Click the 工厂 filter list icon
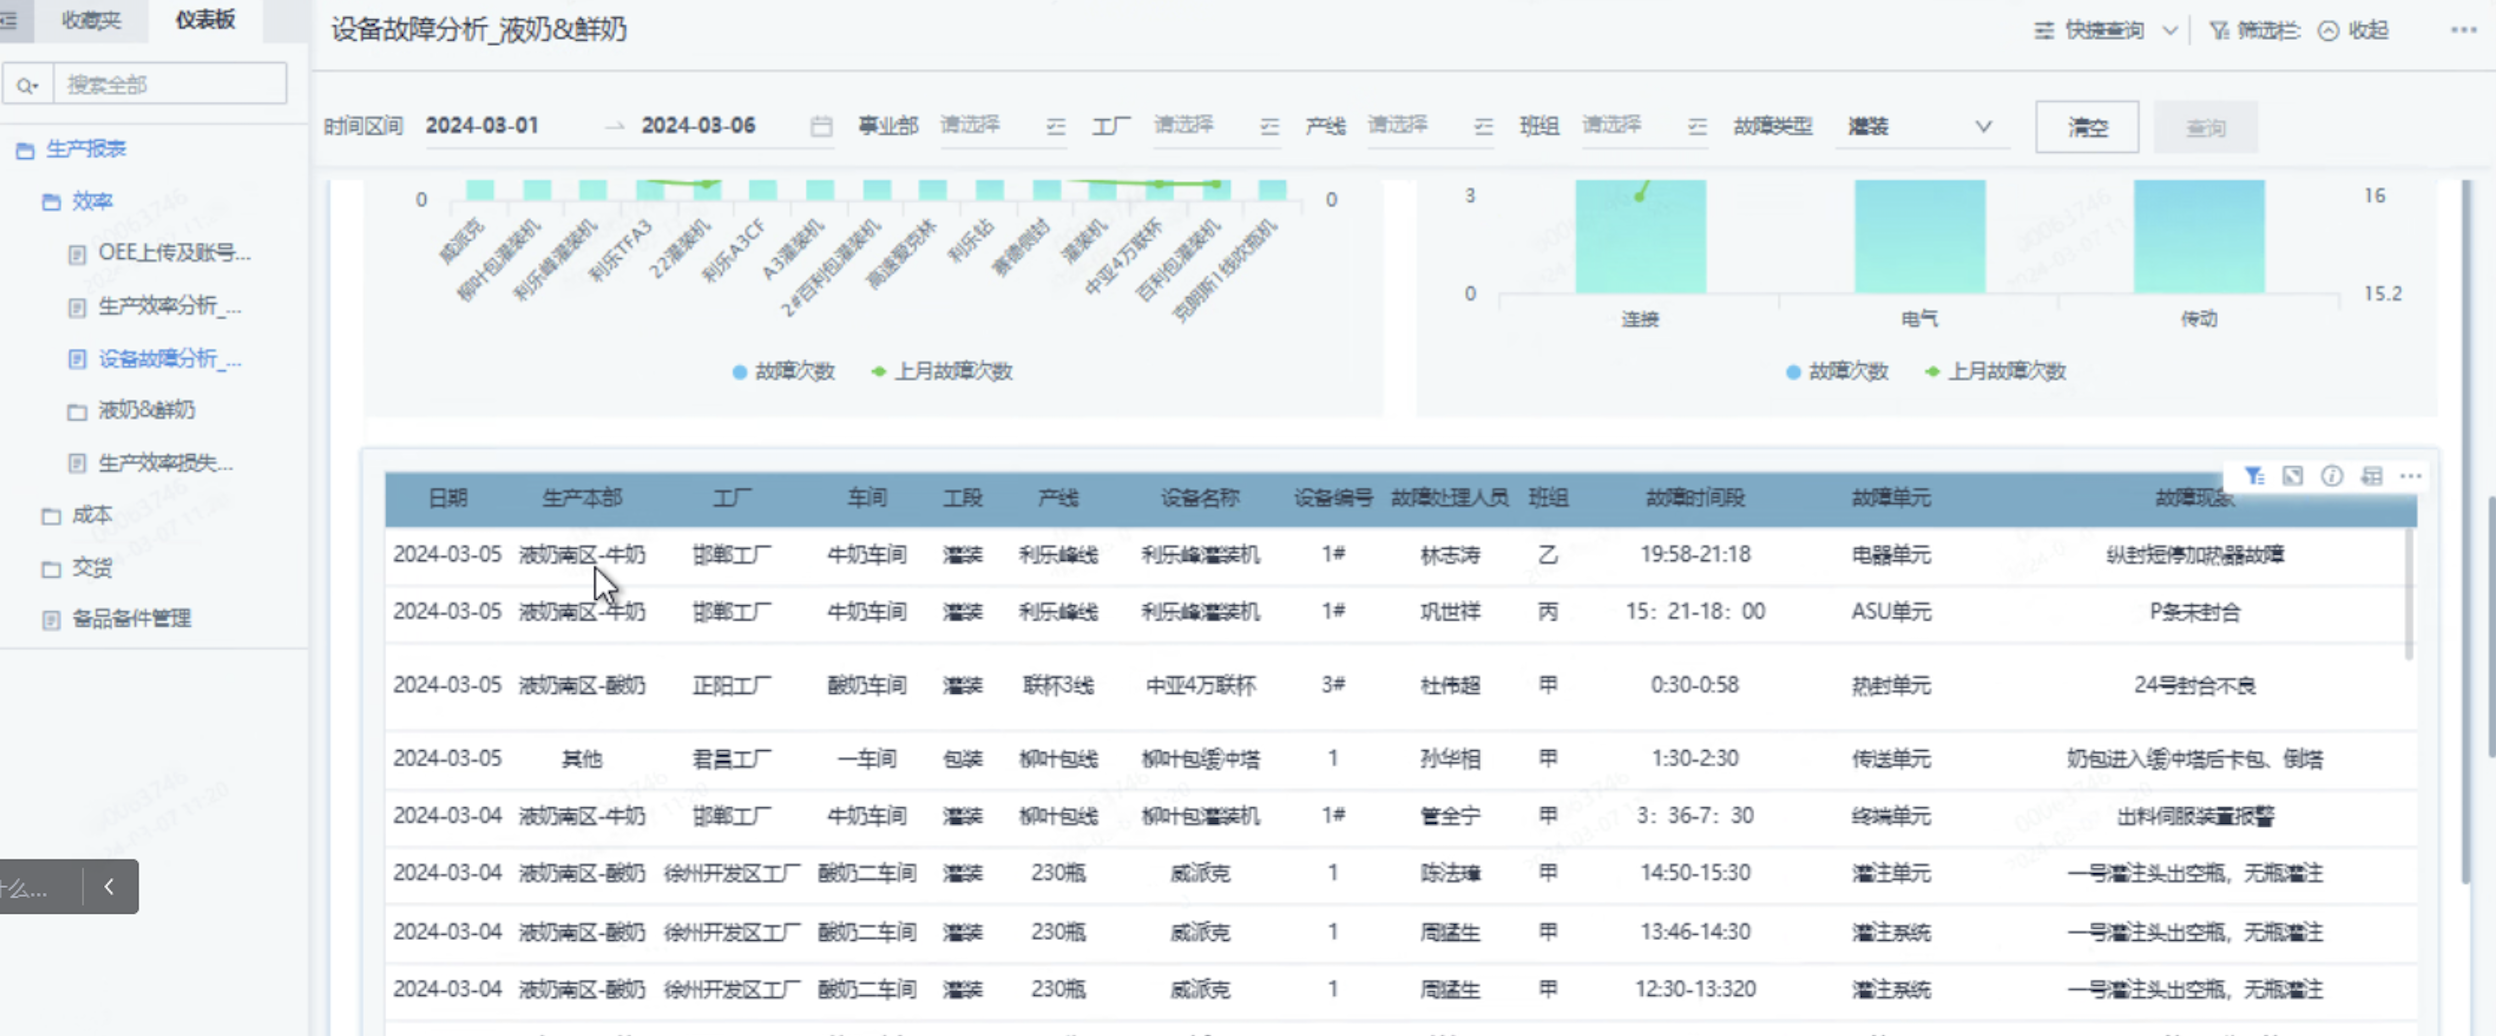Viewport: 2496px width, 1036px height. (1269, 127)
